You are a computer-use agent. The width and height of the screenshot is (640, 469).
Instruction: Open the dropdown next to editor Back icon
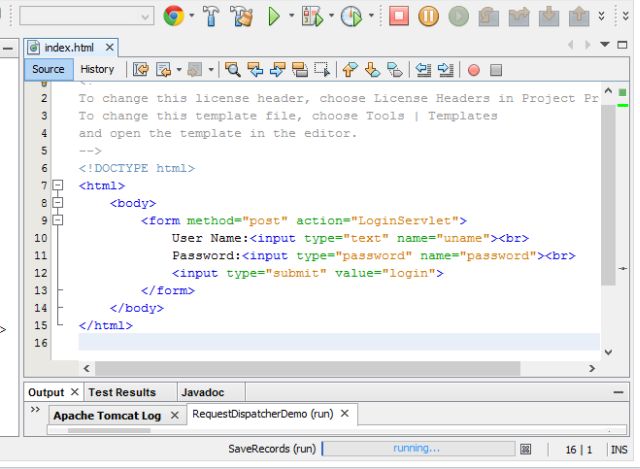(x=179, y=70)
